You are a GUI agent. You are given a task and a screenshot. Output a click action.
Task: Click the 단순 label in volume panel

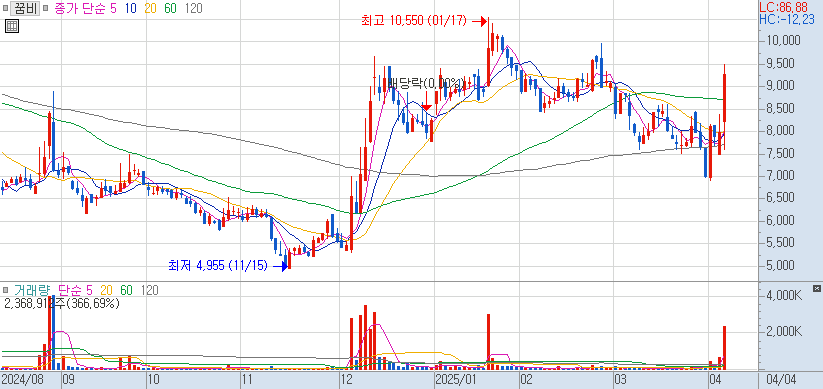[70, 289]
